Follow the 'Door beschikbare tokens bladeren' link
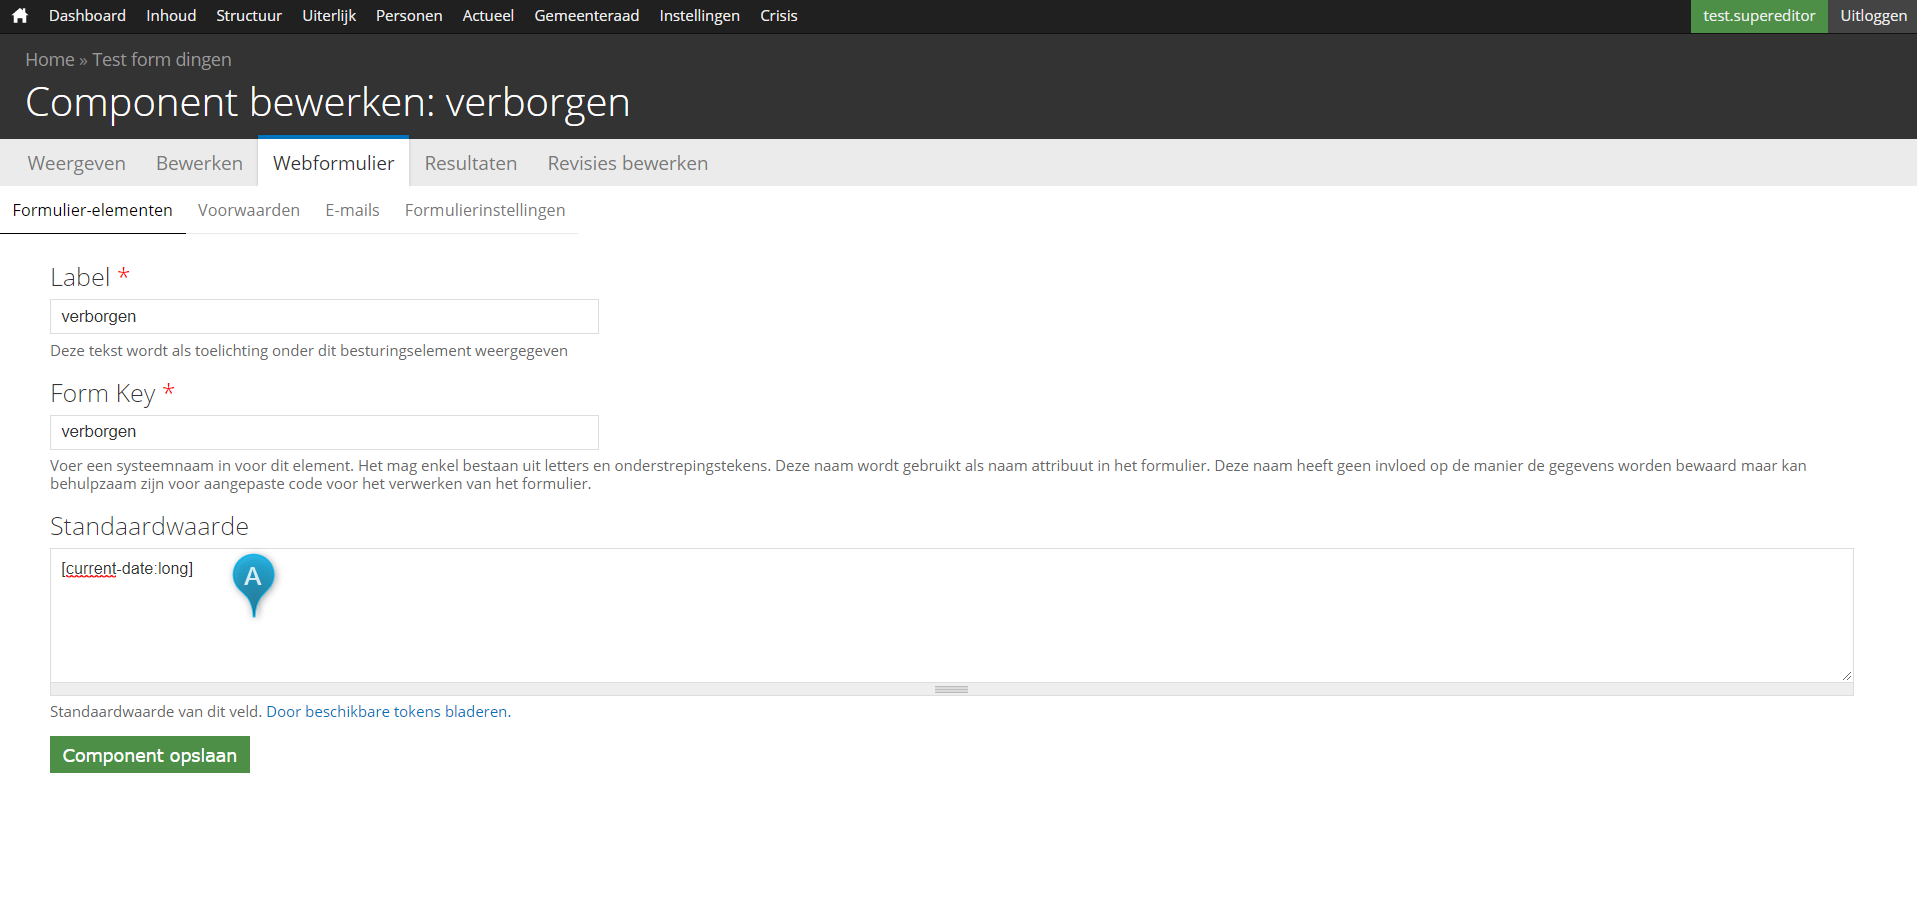 pyautogui.click(x=386, y=712)
